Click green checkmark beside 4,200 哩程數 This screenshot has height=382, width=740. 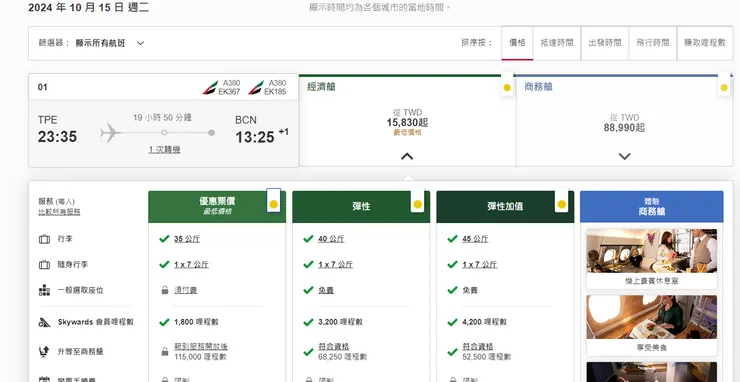point(452,322)
